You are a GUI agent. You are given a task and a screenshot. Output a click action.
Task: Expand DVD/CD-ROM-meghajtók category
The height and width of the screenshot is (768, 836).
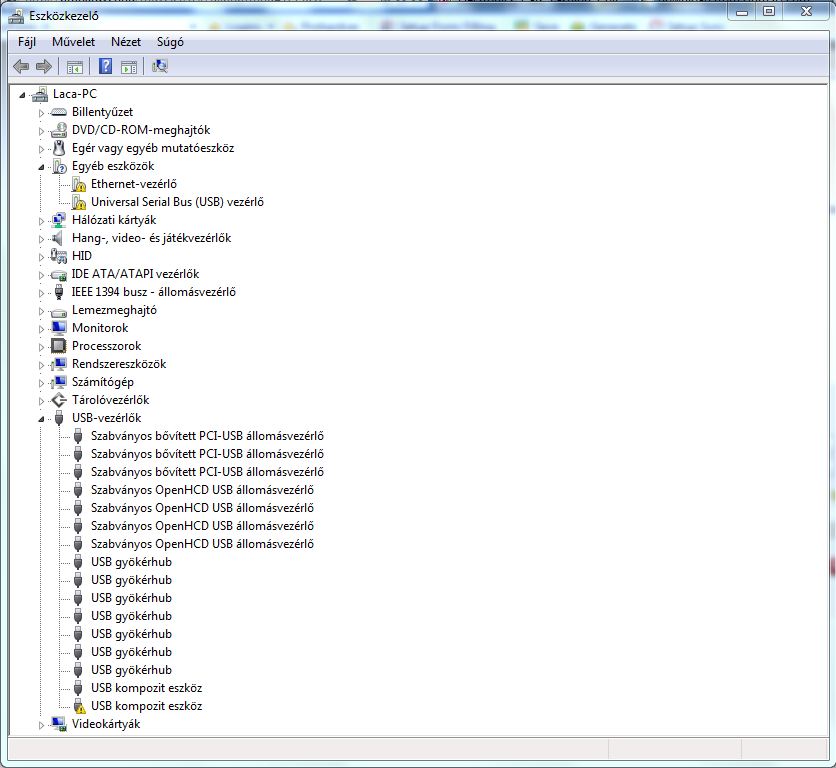41,131
